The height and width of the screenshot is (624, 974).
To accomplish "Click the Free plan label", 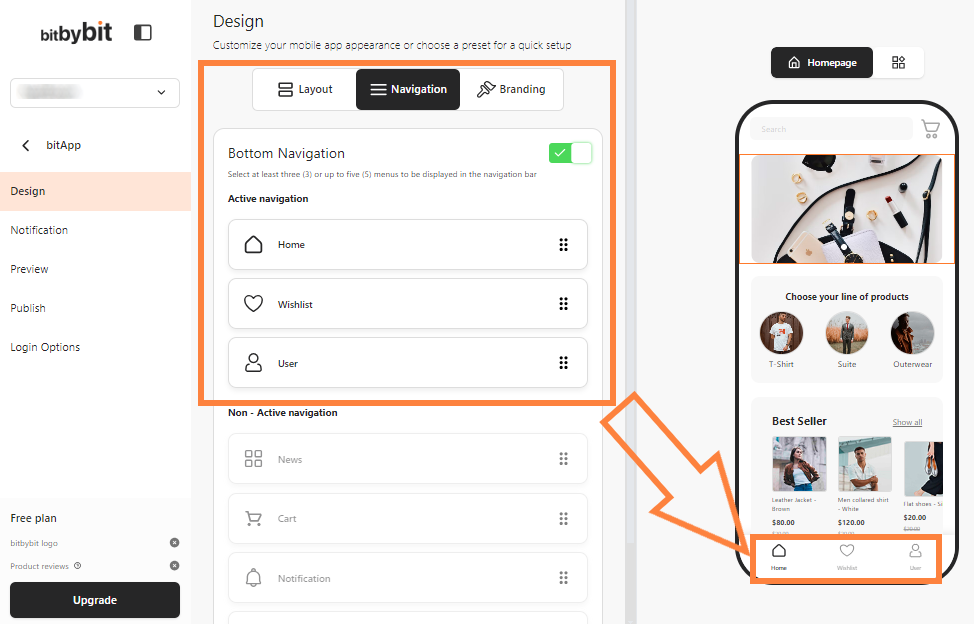I will pyautogui.click(x=34, y=518).
